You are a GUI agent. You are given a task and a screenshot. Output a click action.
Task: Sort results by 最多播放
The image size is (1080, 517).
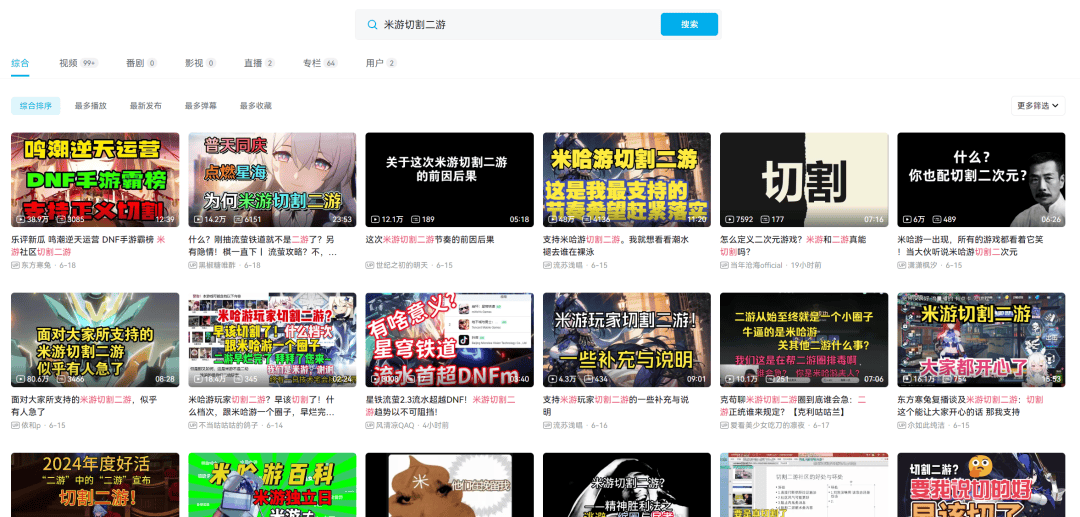91,106
